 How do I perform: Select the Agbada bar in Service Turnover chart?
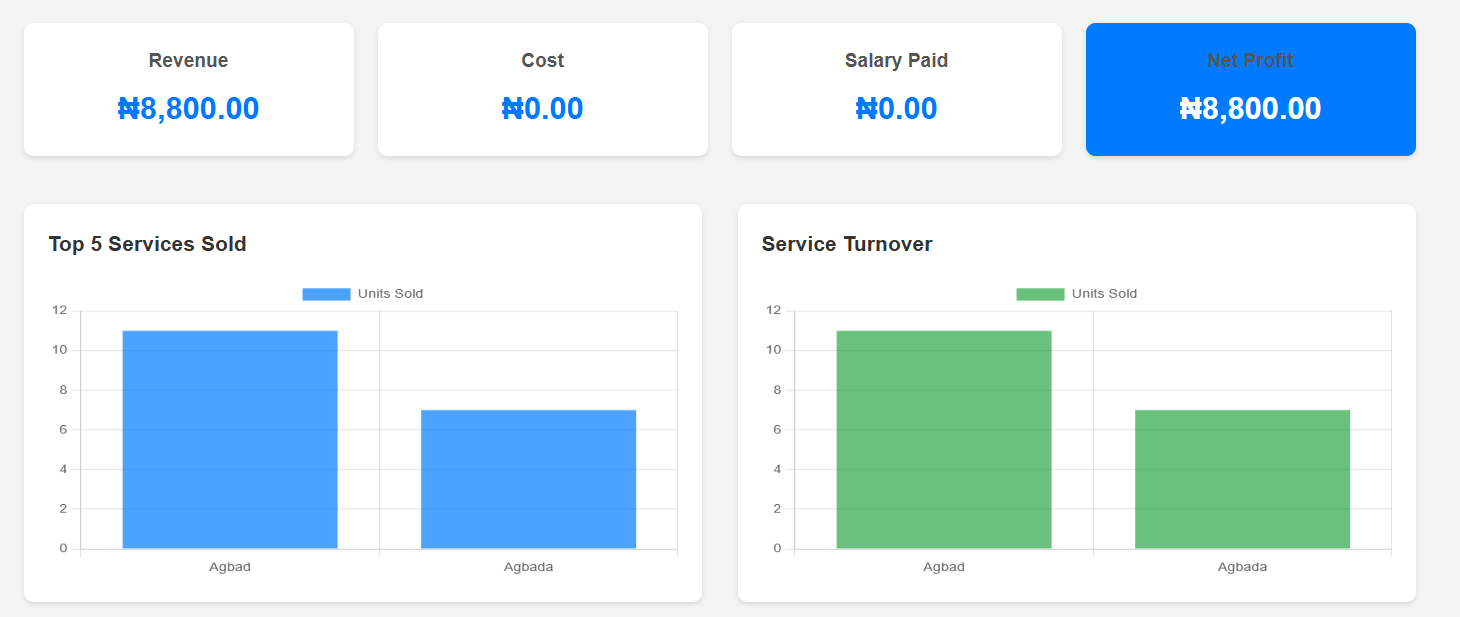(x=1241, y=478)
